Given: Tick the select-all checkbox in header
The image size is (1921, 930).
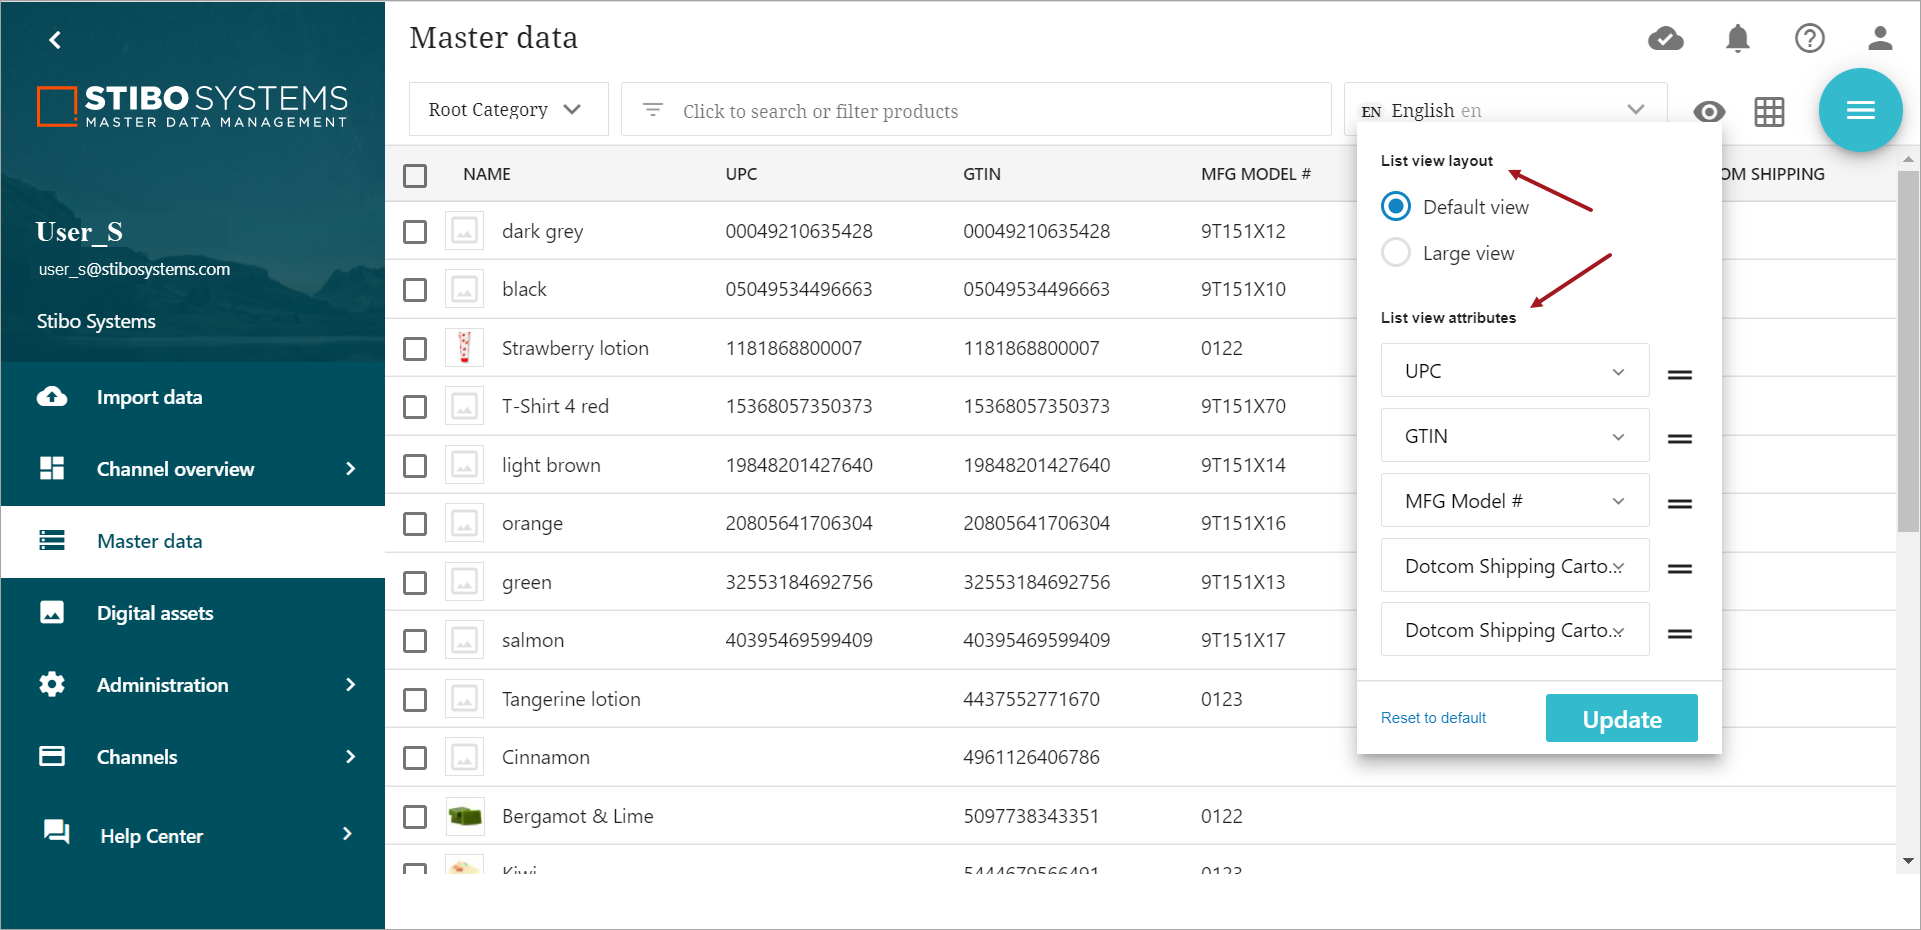Looking at the screenshot, I should point(415,175).
